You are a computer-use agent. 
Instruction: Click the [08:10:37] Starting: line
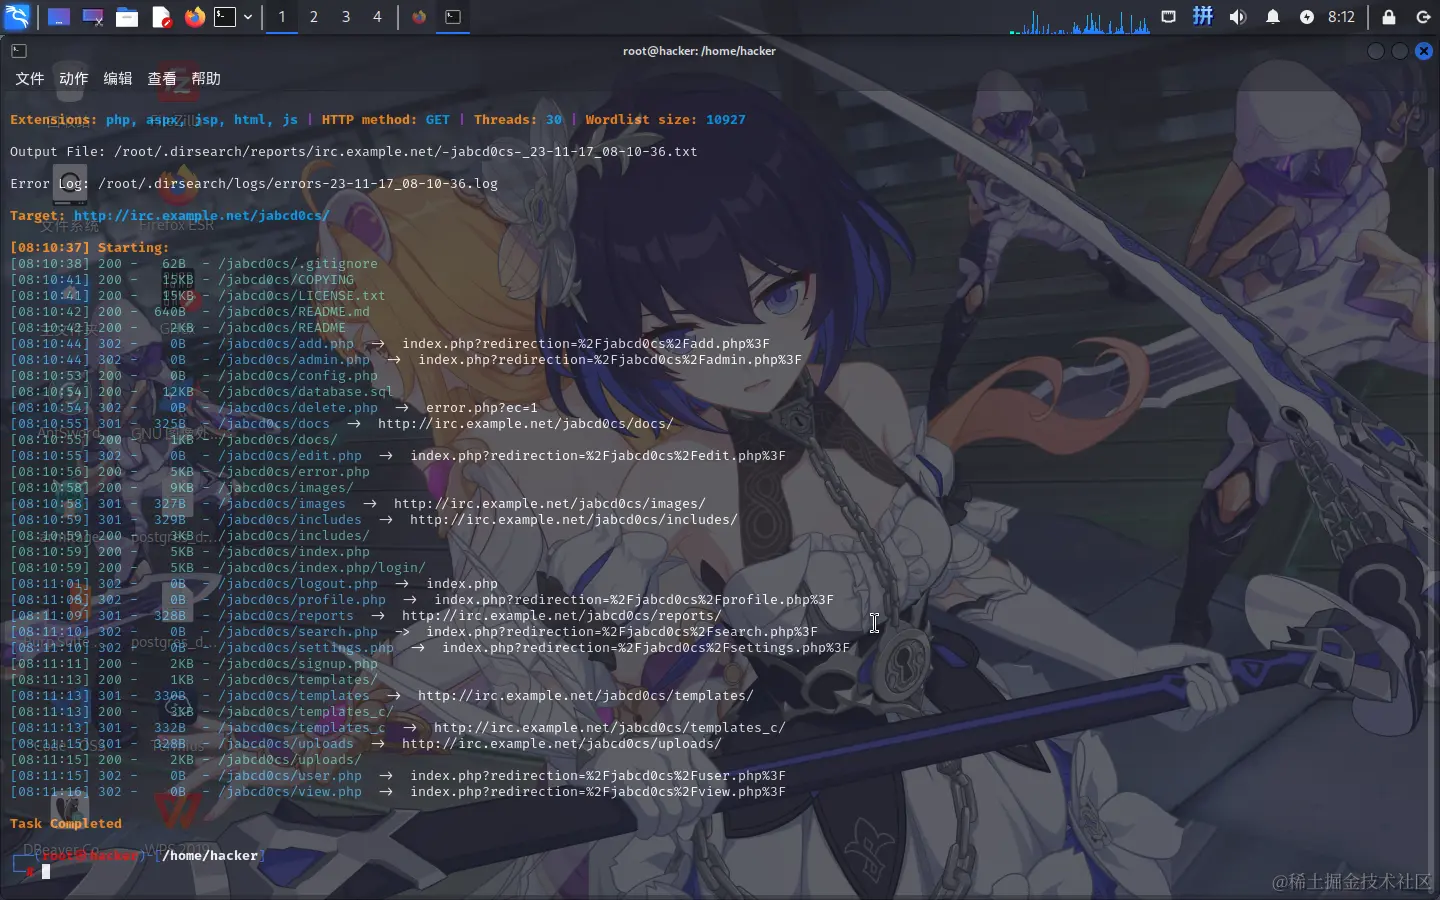coord(90,248)
